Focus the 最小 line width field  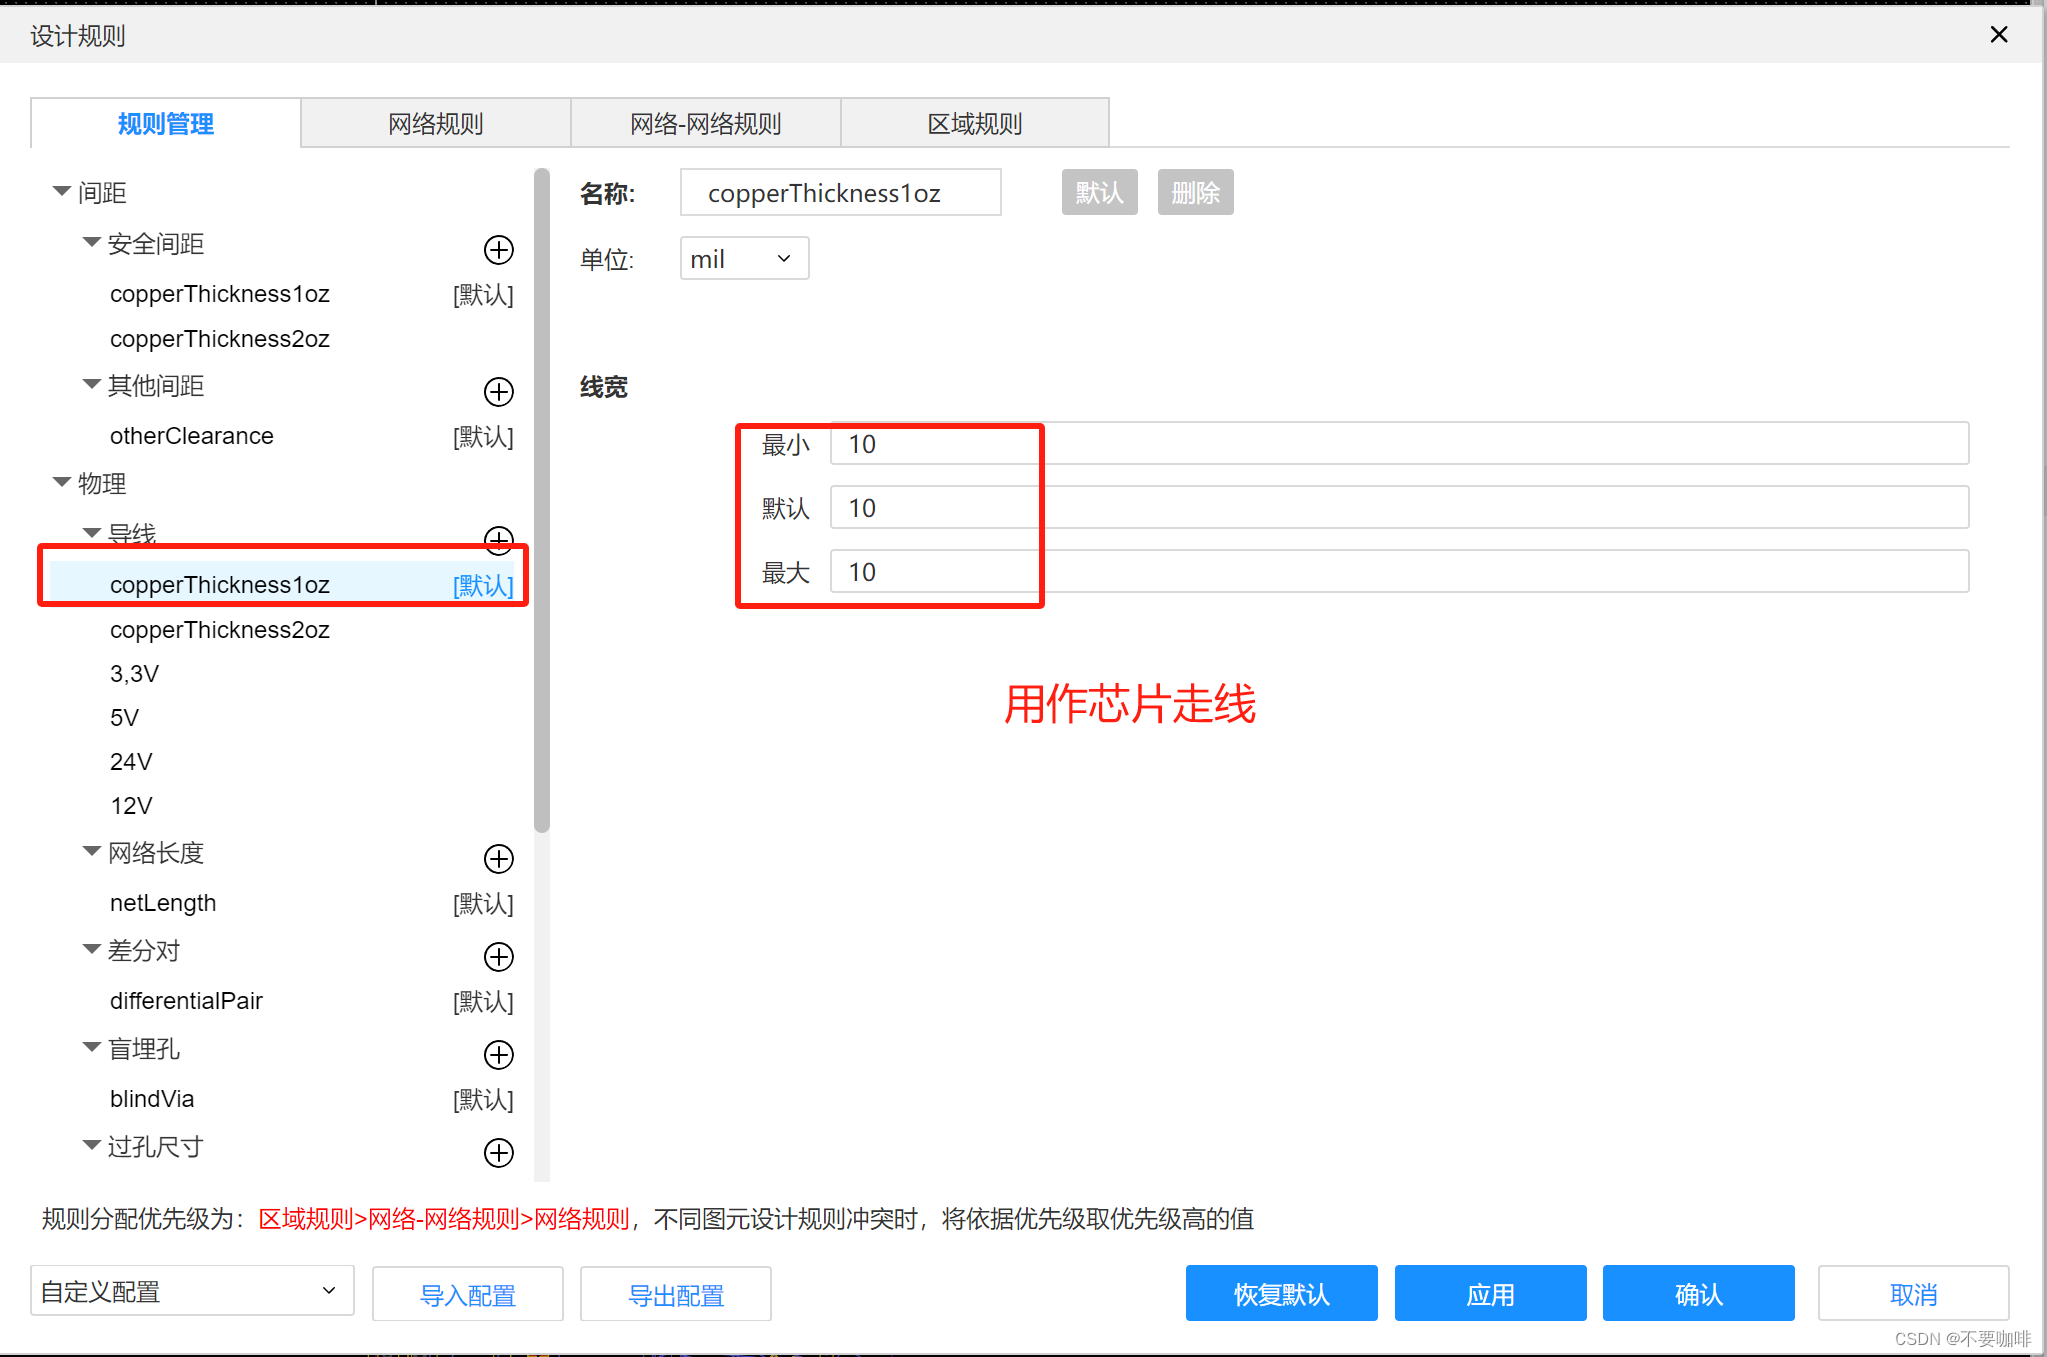click(1398, 444)
